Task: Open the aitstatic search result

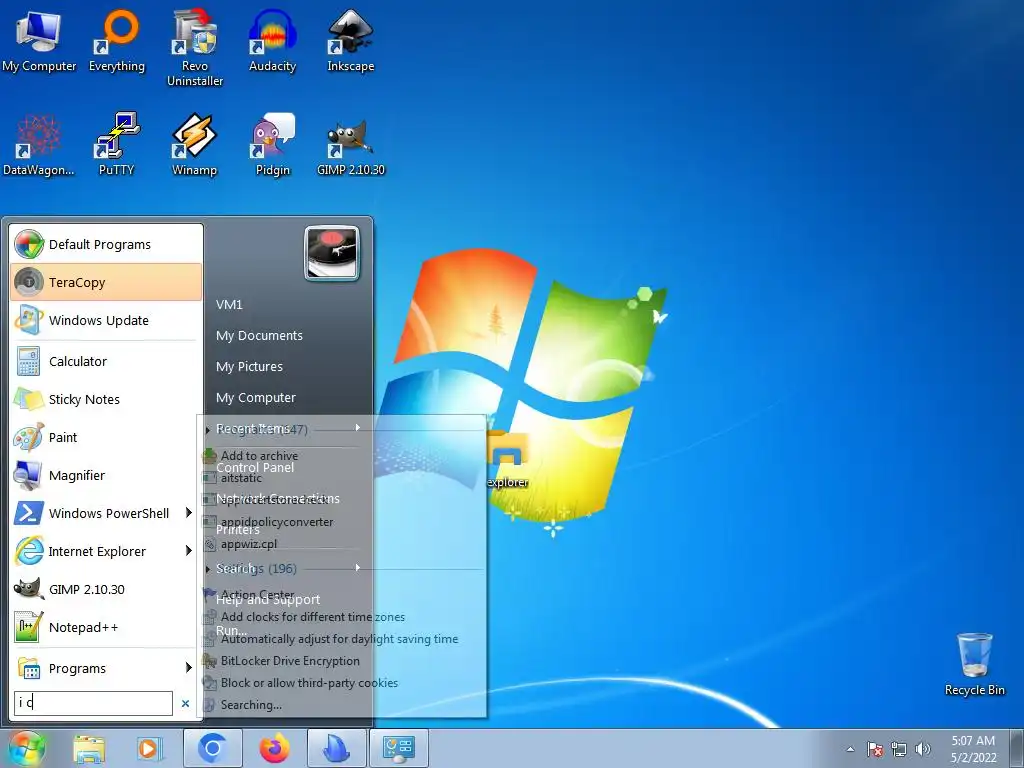Action: coord(241,478)
